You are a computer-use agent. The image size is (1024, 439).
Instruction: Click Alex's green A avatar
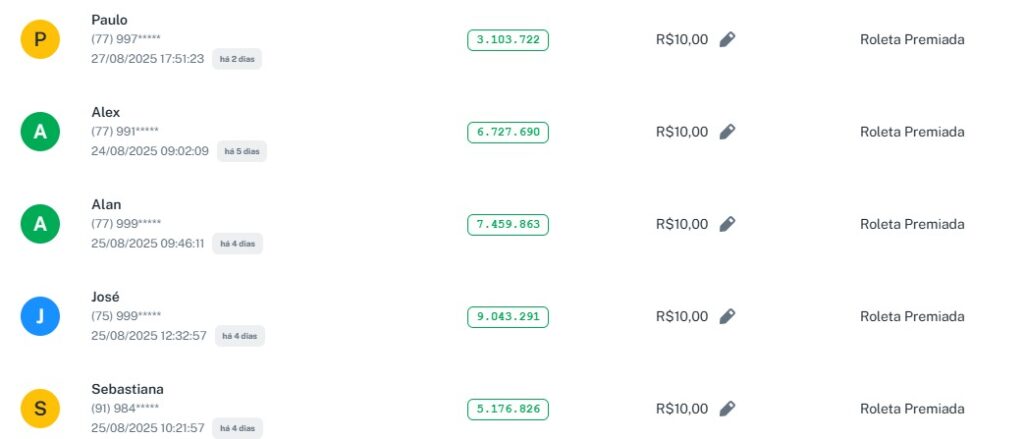point(40,132)
